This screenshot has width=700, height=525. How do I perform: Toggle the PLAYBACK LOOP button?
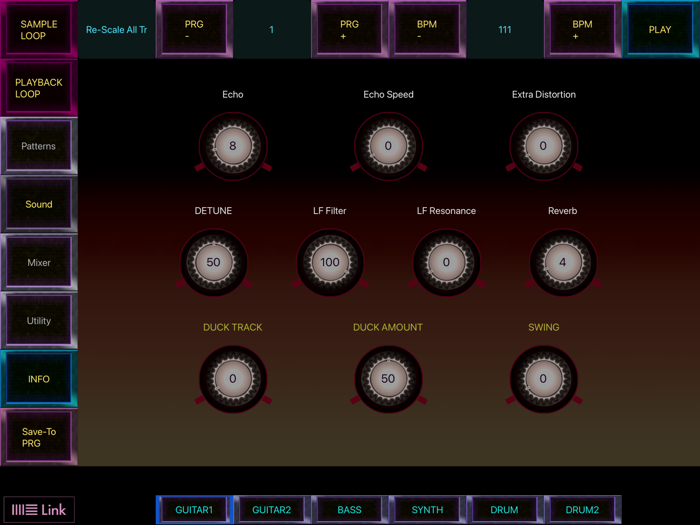(x=39, y=88)
